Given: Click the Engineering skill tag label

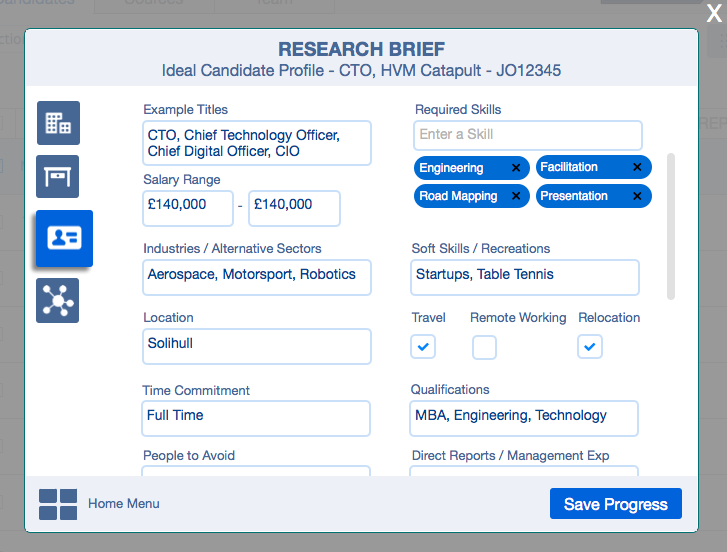Looking at the screenshot, I should coord(451,168).
